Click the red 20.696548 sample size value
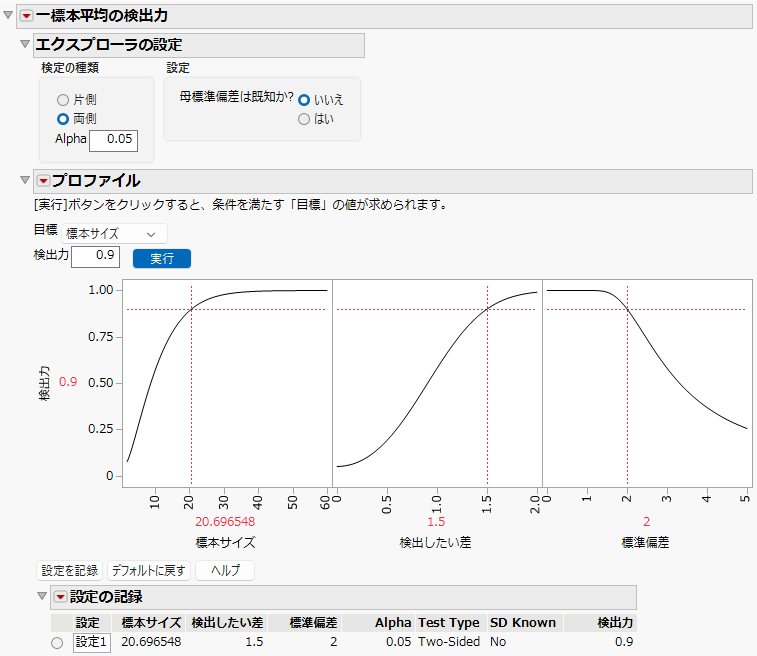This screenshot has width=757, height=656. pyautogui.click(x=225, y=522)
